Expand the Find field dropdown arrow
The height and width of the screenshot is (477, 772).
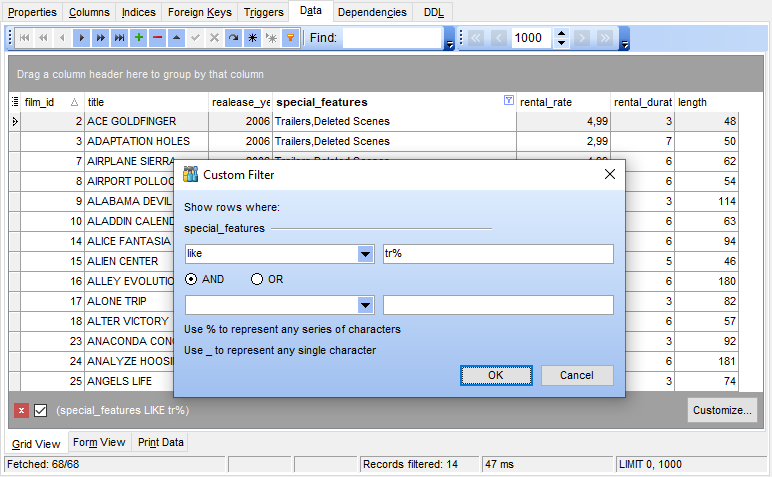click(x=450, y=44)
